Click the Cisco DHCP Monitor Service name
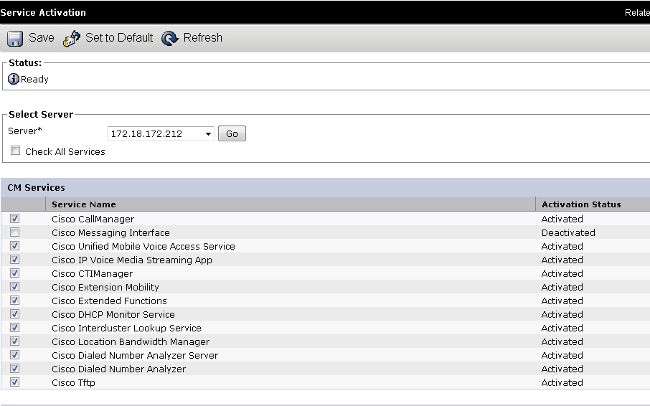Screen dimensions: 650x406 pos(113,314)
